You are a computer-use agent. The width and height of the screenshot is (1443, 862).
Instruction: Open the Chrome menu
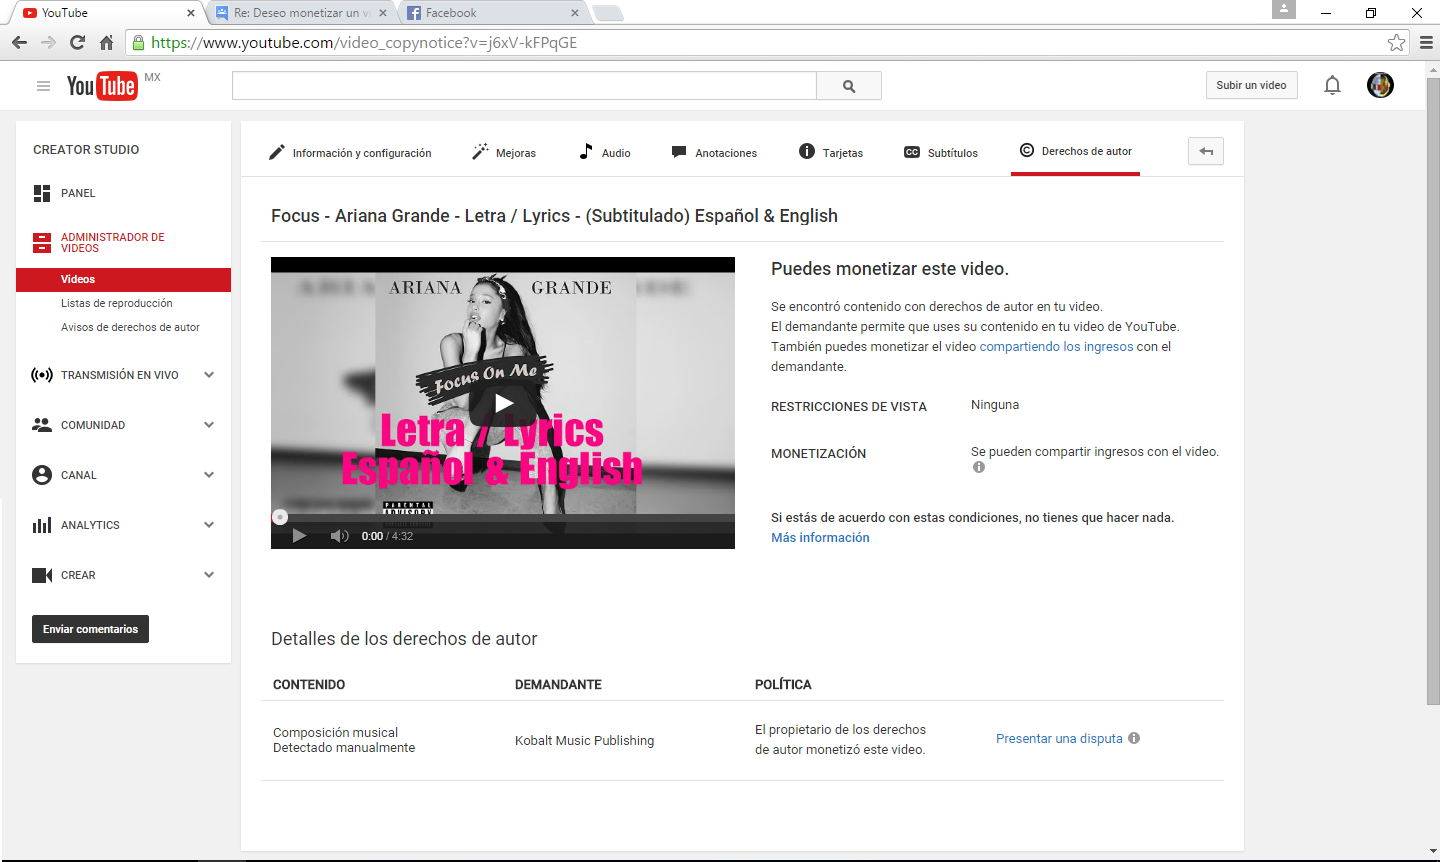click(1426, 43)
